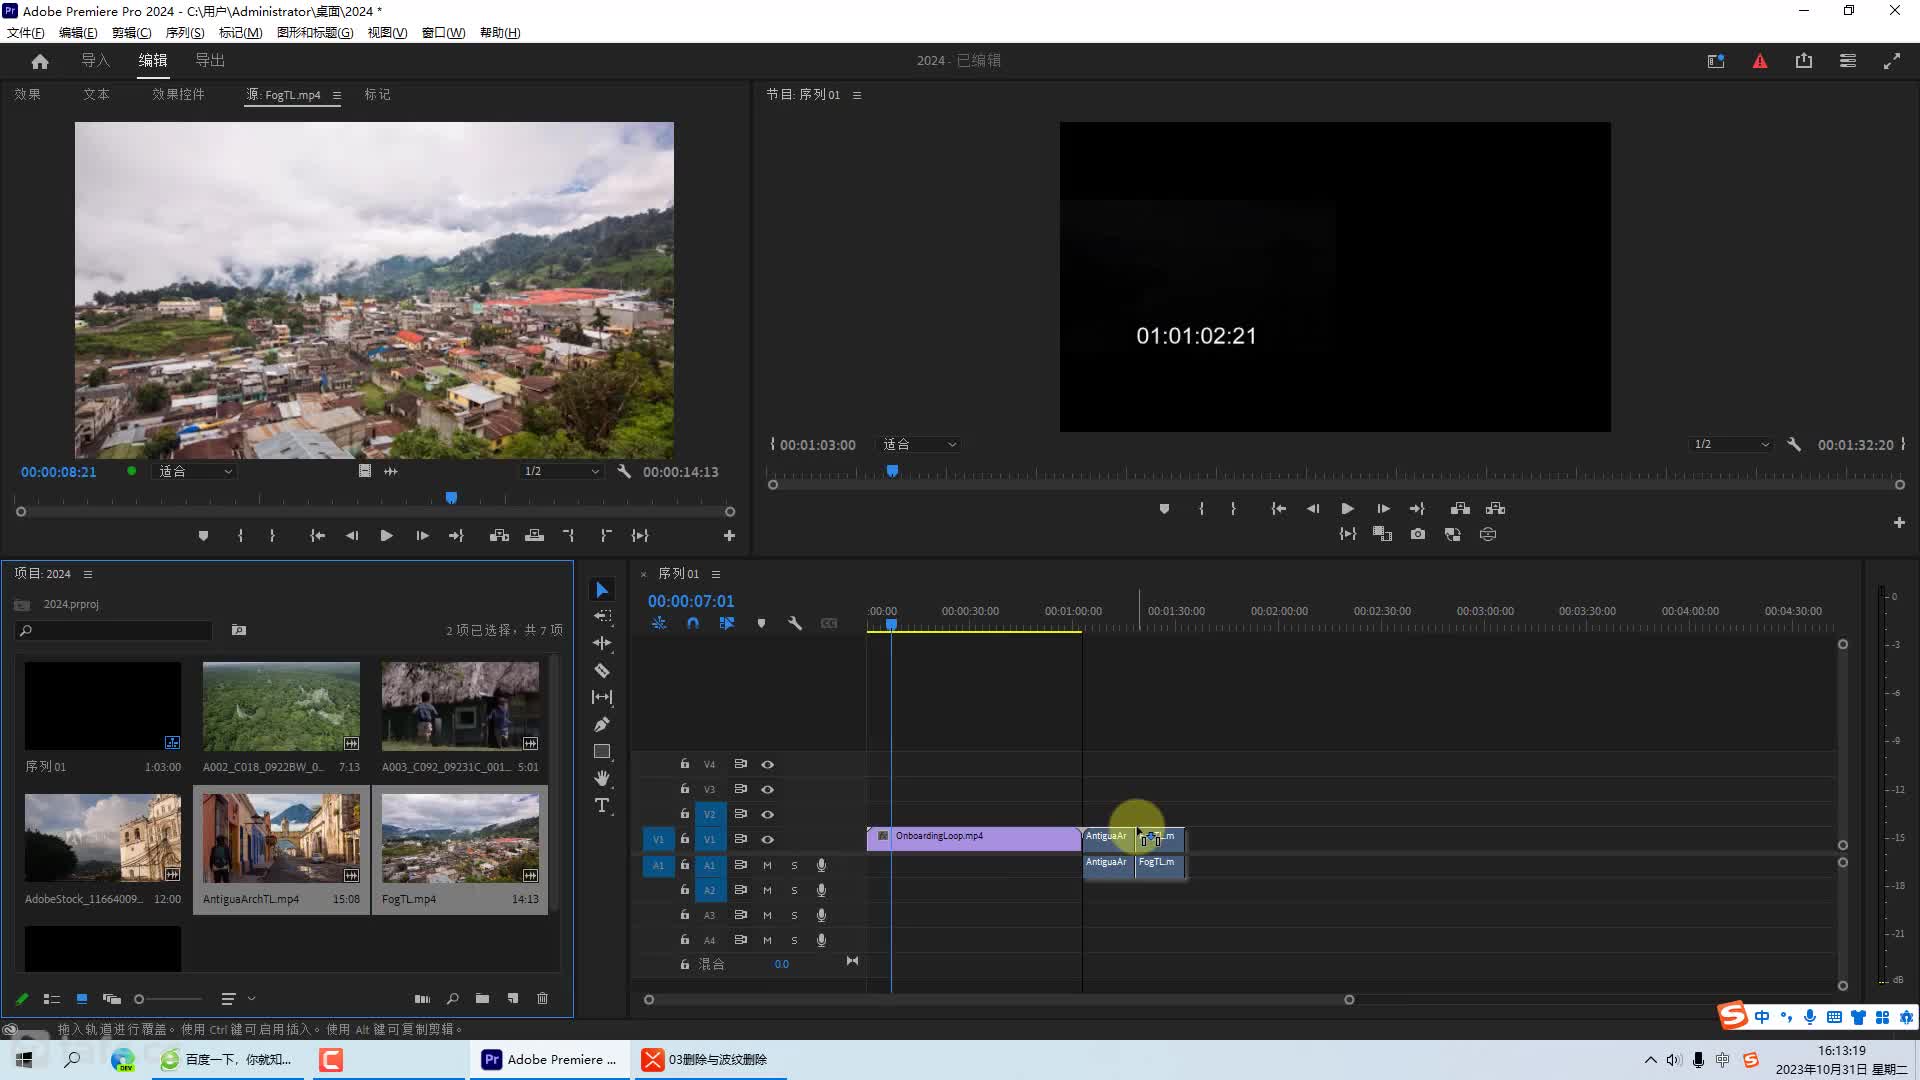Switch to the 效果控件 tab

[x=178, y=95]
